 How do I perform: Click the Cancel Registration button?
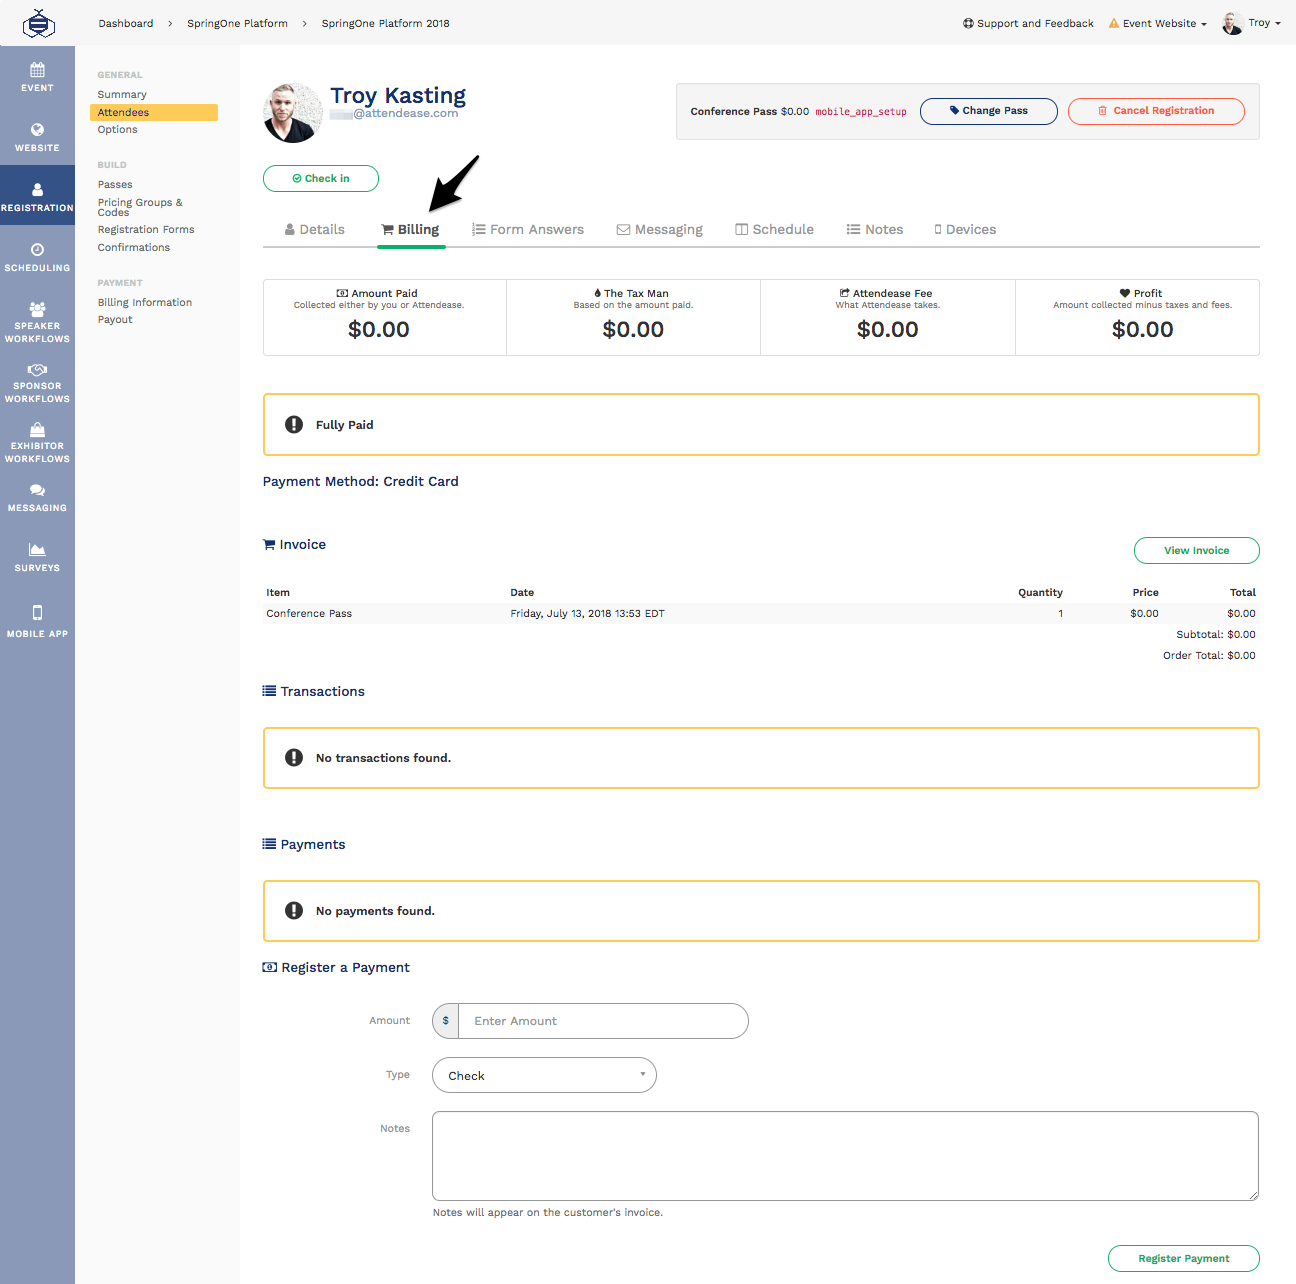pyautogui.click(x=1156, y=110)
